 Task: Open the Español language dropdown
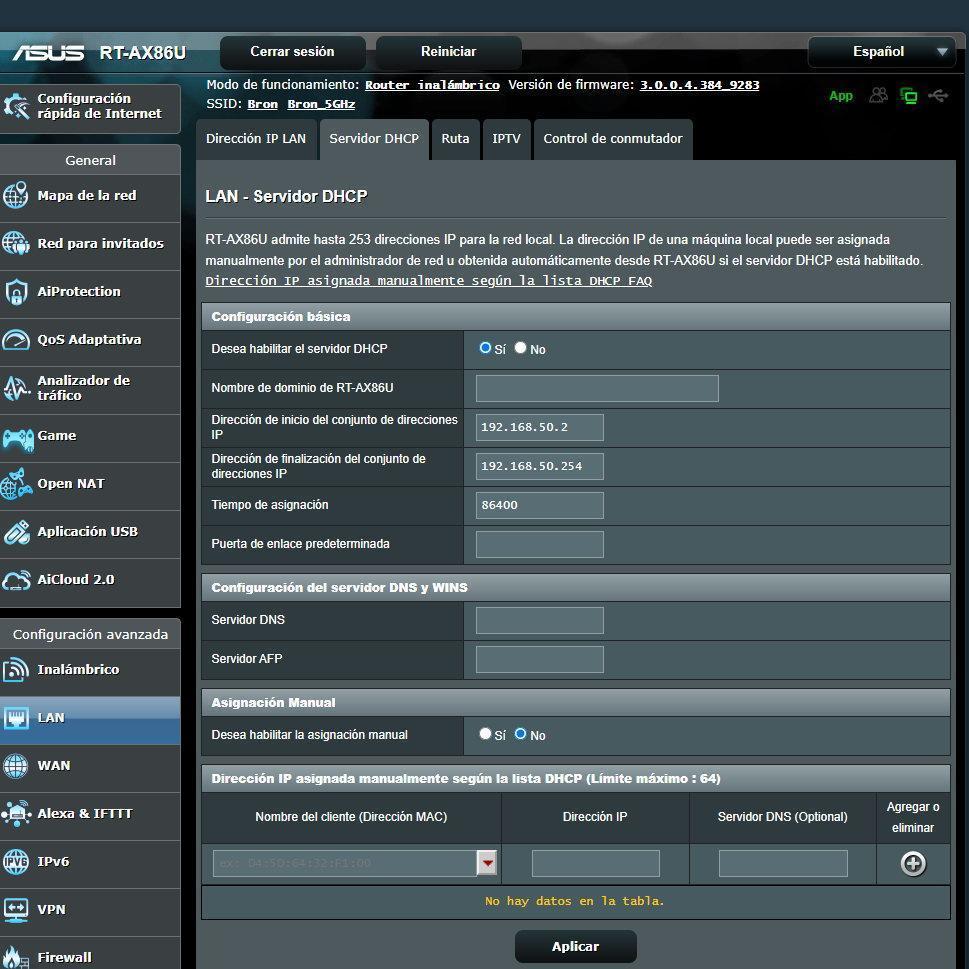click(x=882, y=52)
